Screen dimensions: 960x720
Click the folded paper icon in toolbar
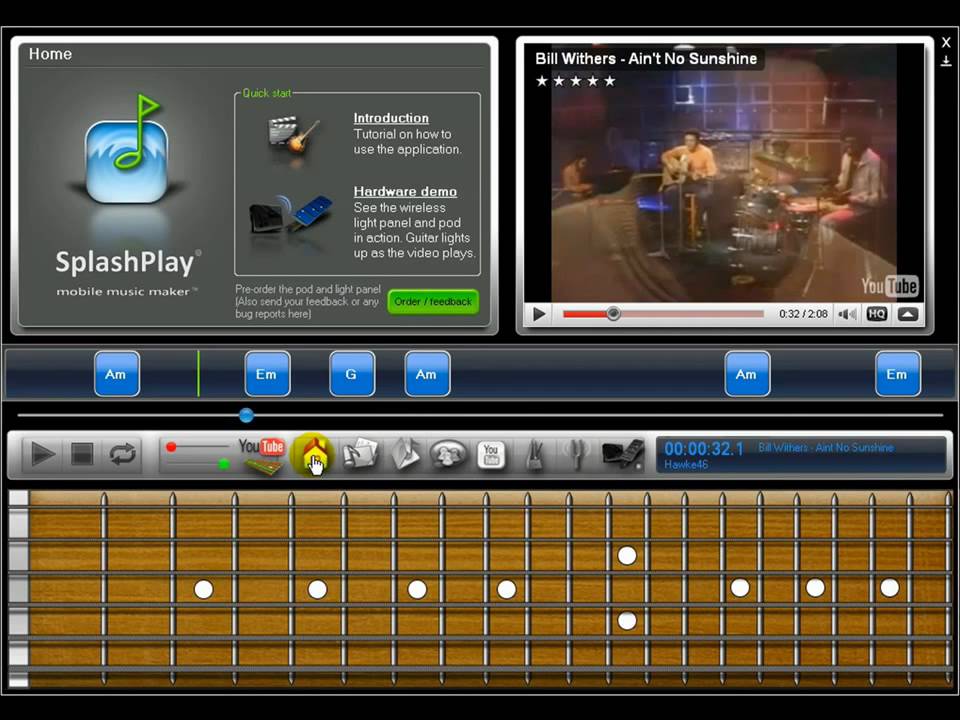(x=405, y=454)
